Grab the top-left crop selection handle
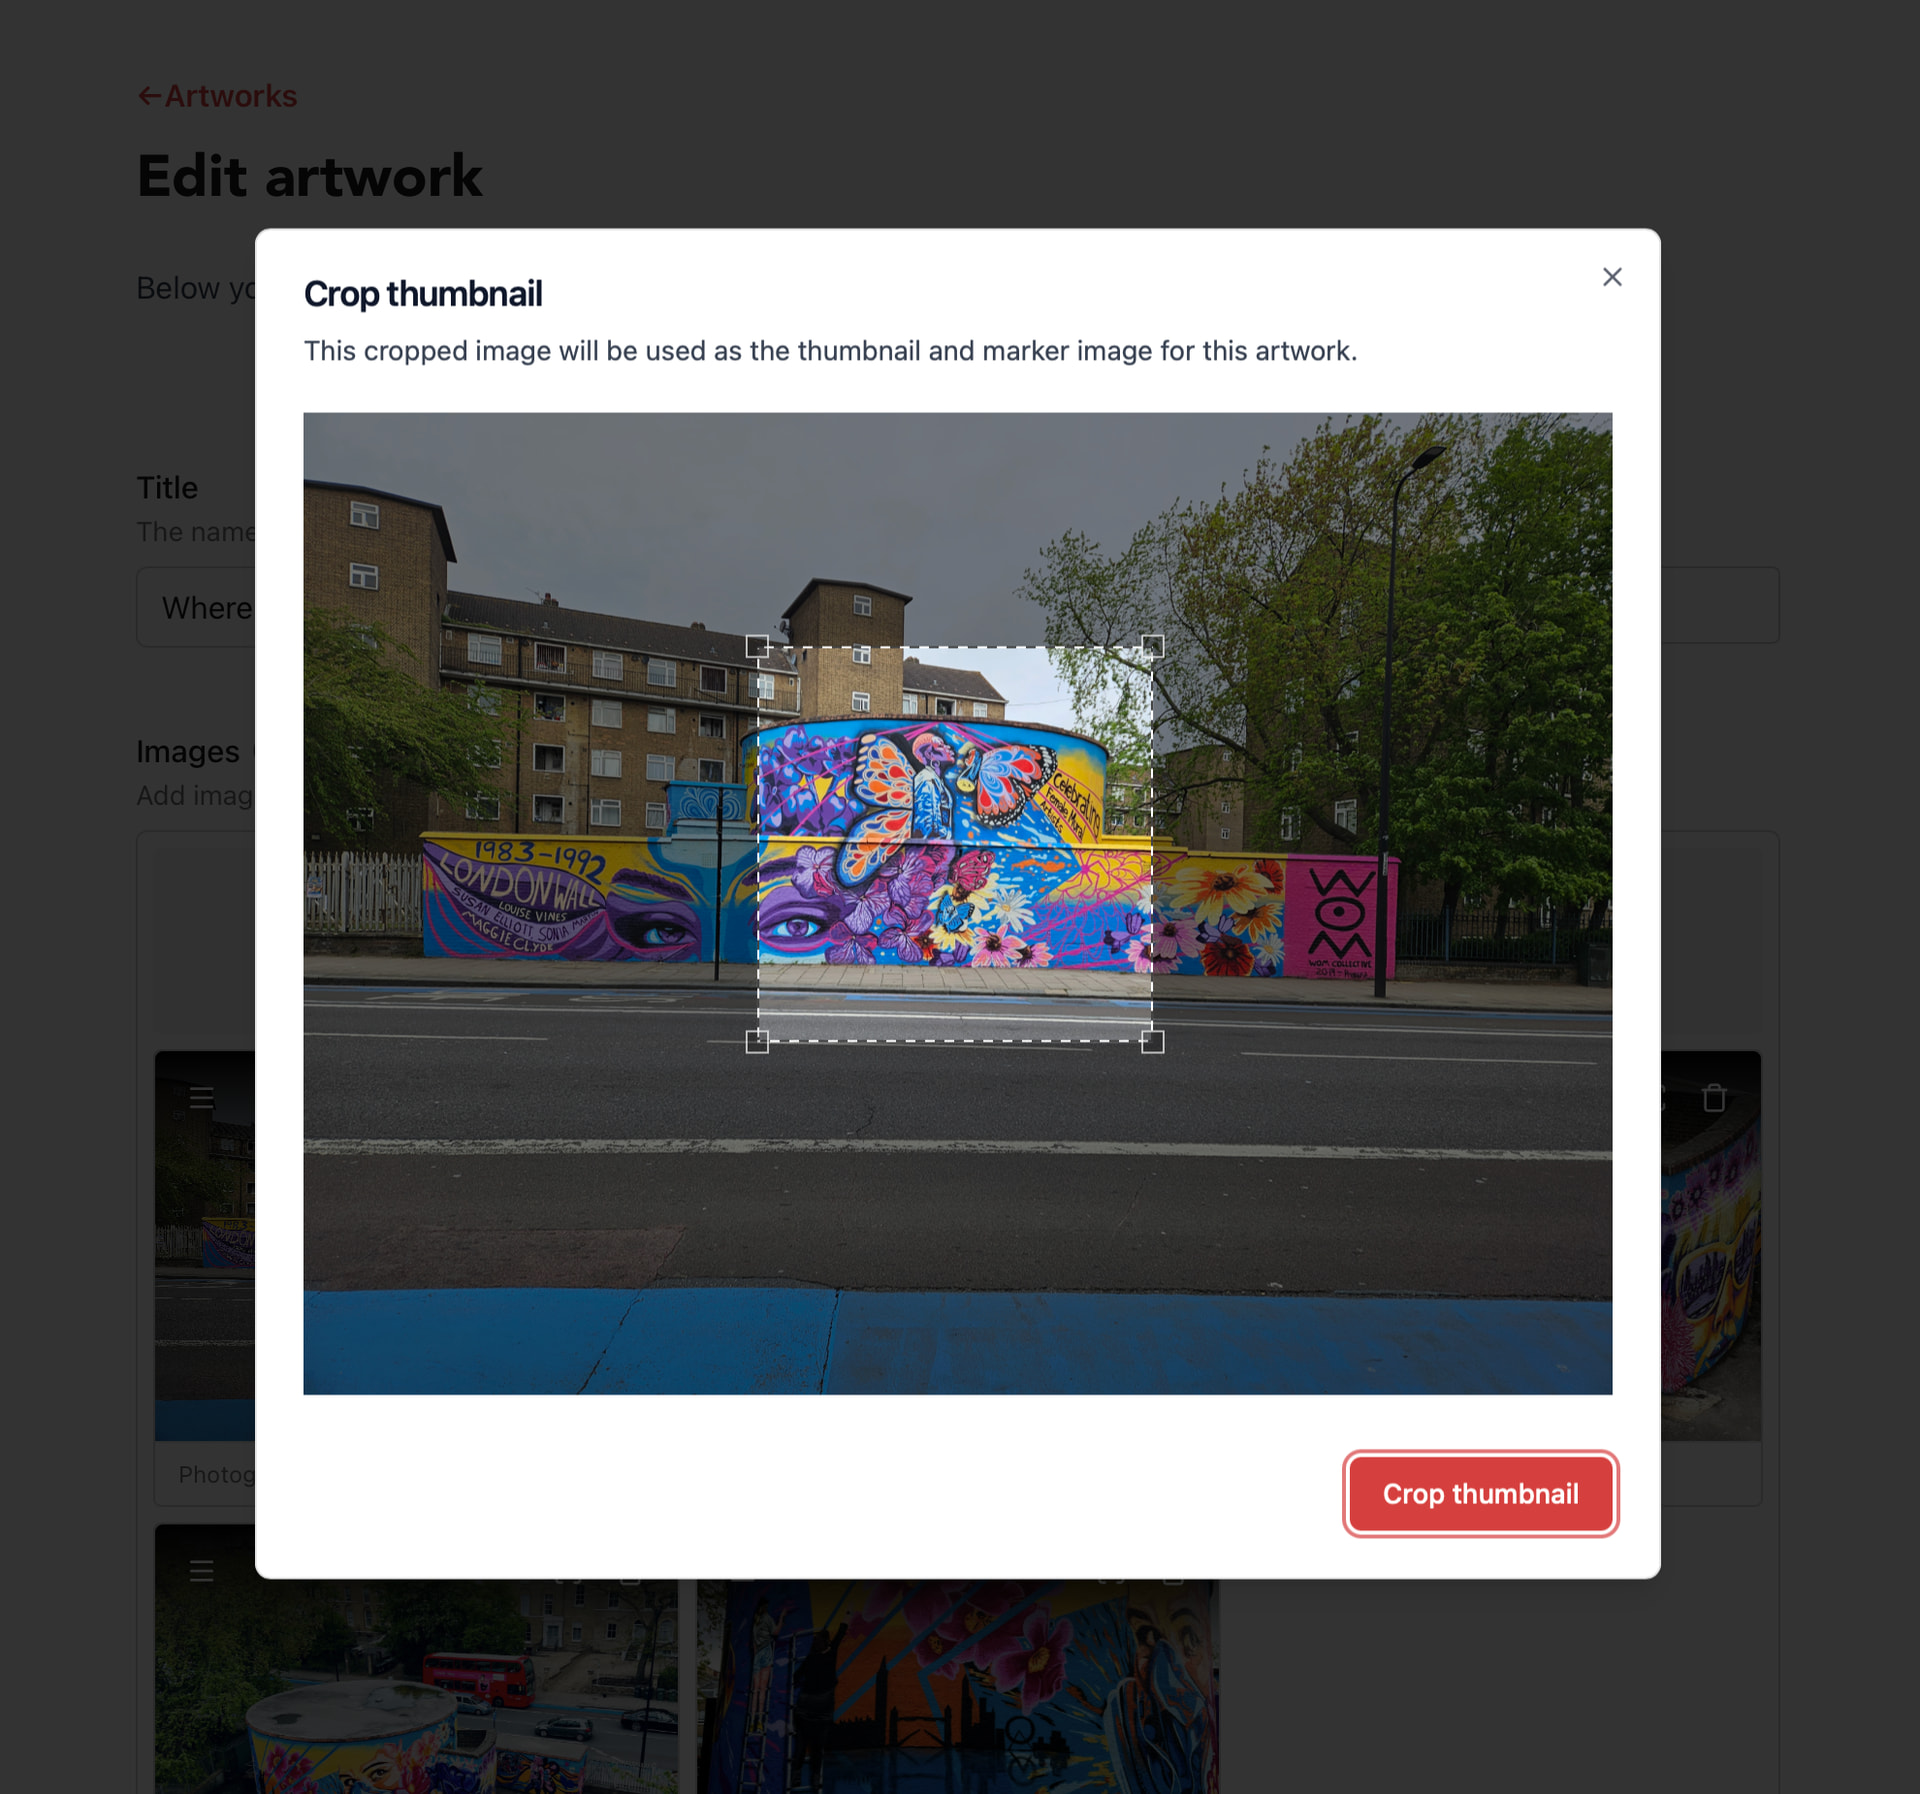Image resolution: width=1920 pixels, height=1794 pixels. [758, 647]
